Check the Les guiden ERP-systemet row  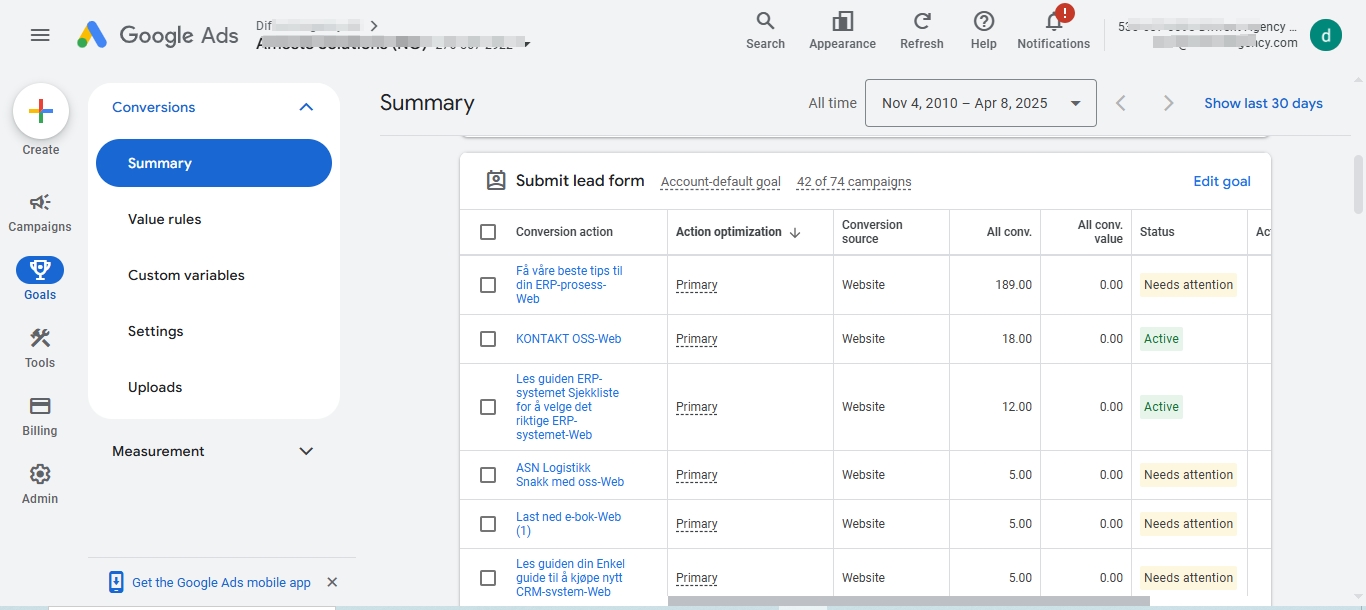(488, 407)
